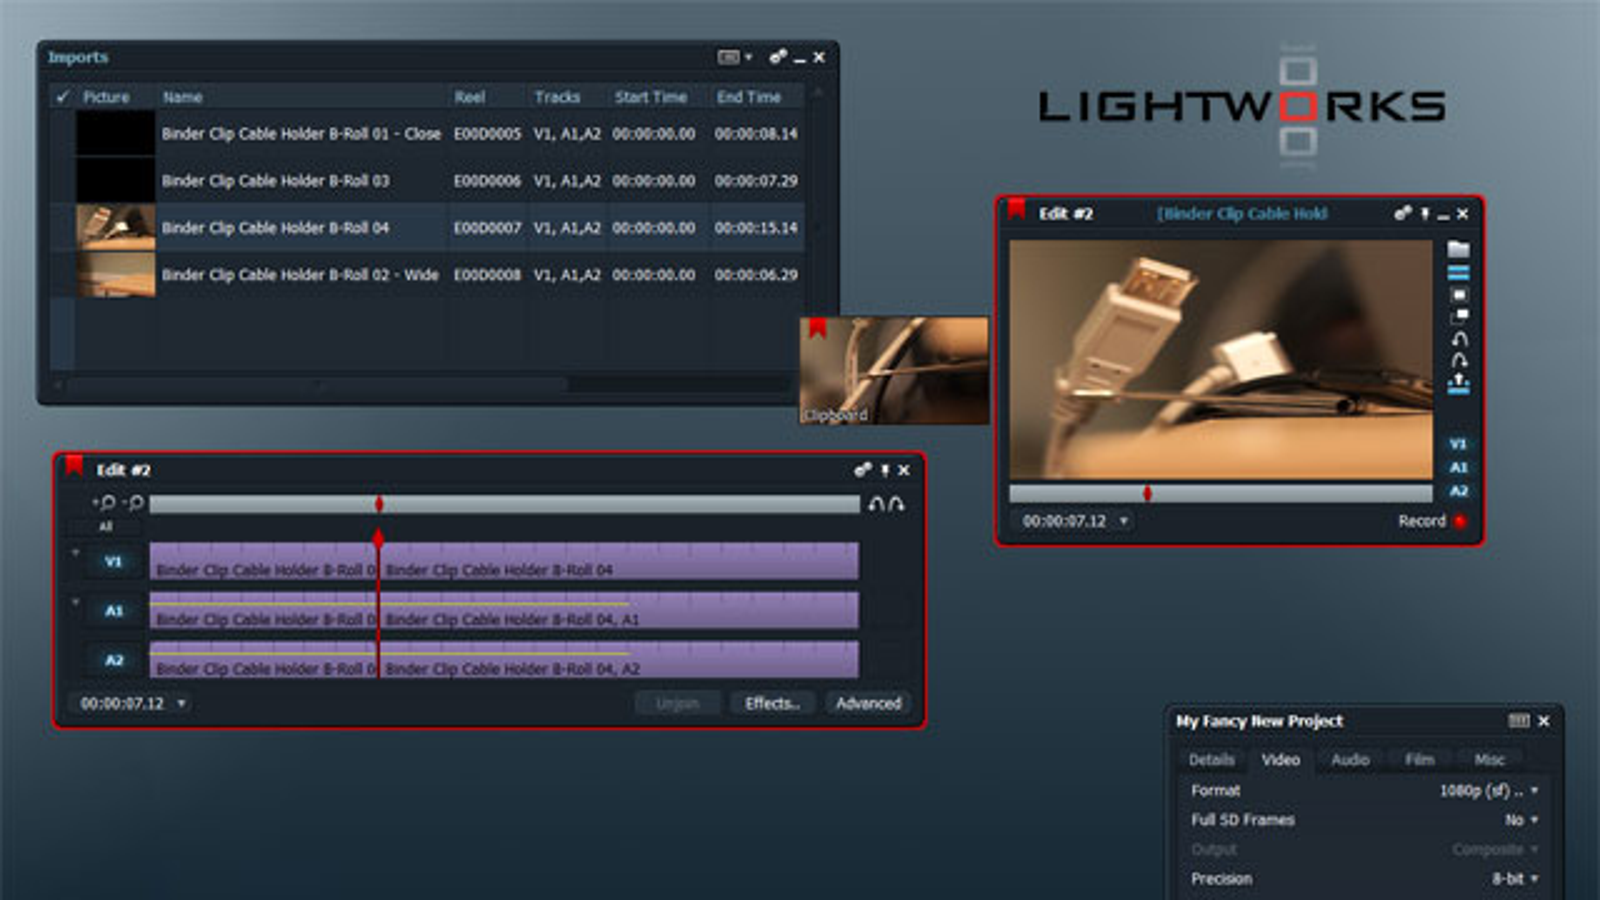Switch to the Details tab
The image size is (1600, 900).
tap(1211, 760)
